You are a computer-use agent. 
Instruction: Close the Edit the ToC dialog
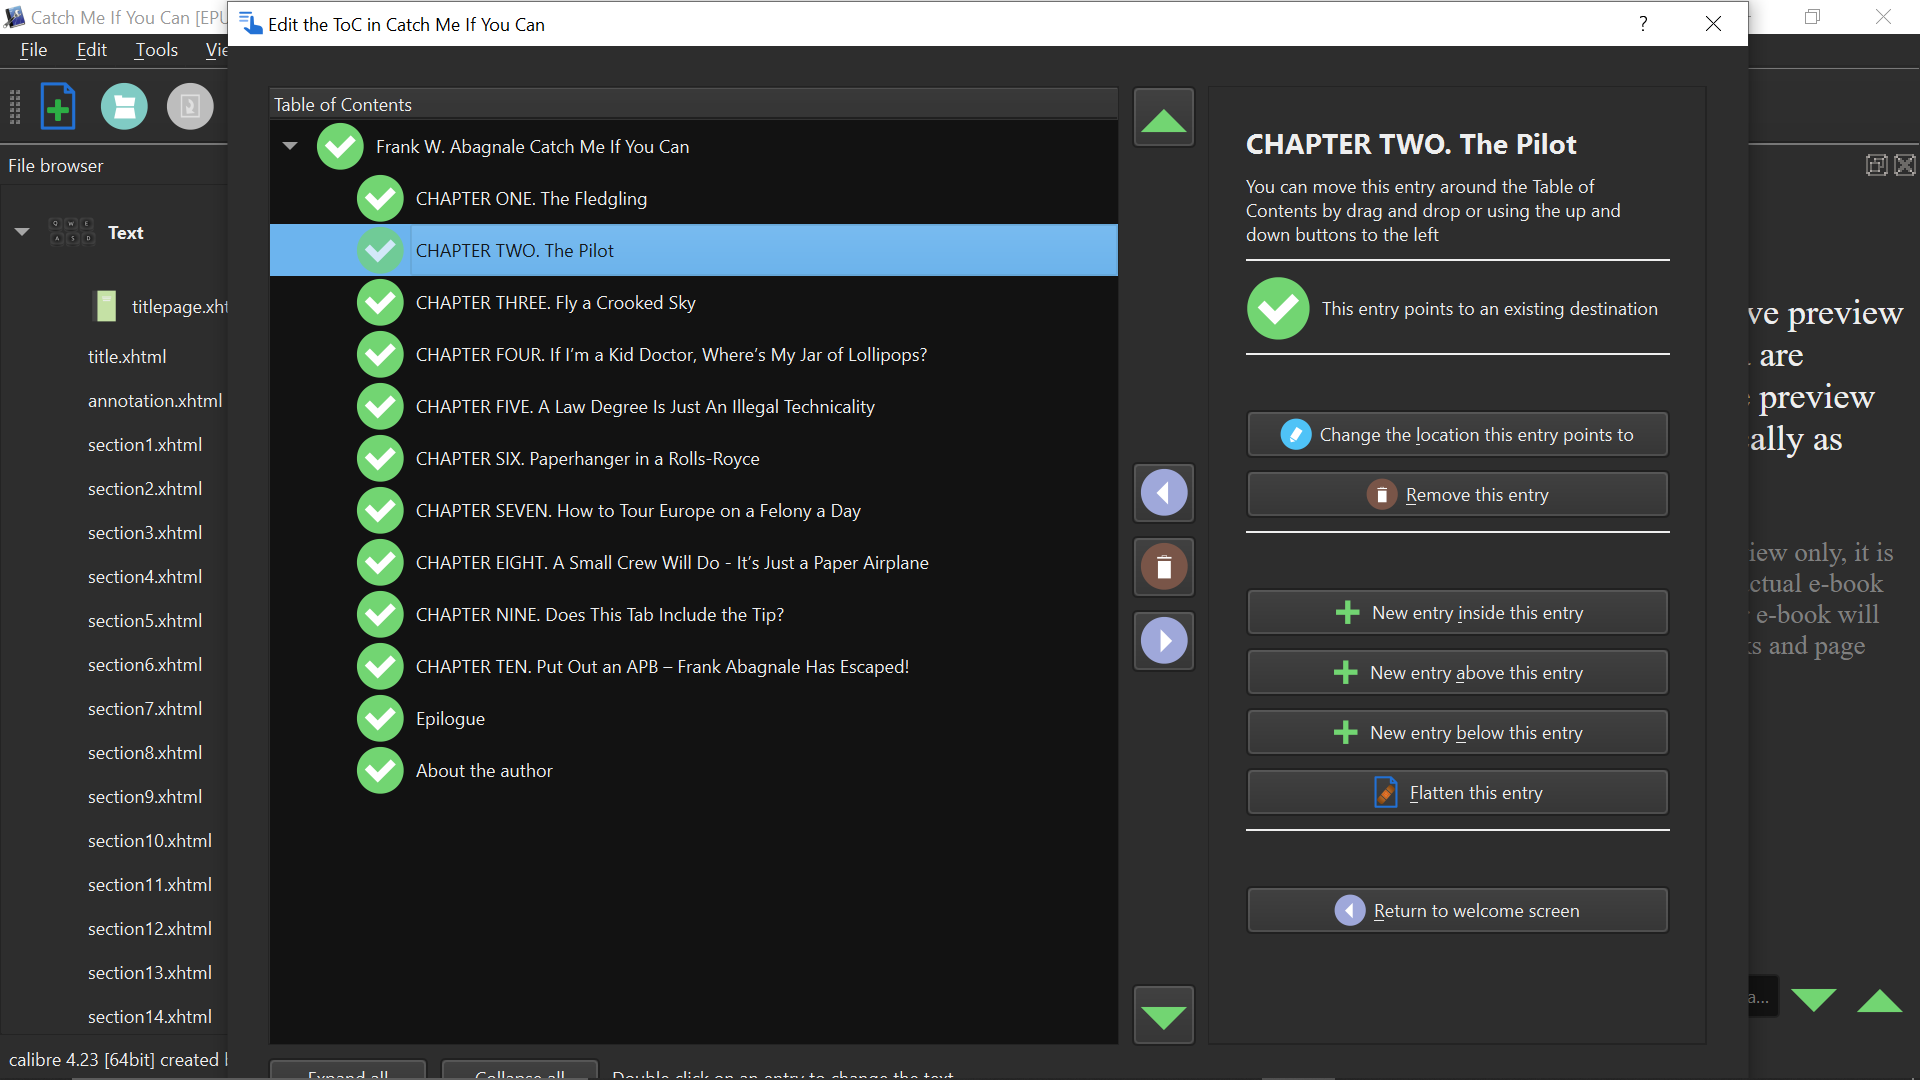pos(1713,24)
